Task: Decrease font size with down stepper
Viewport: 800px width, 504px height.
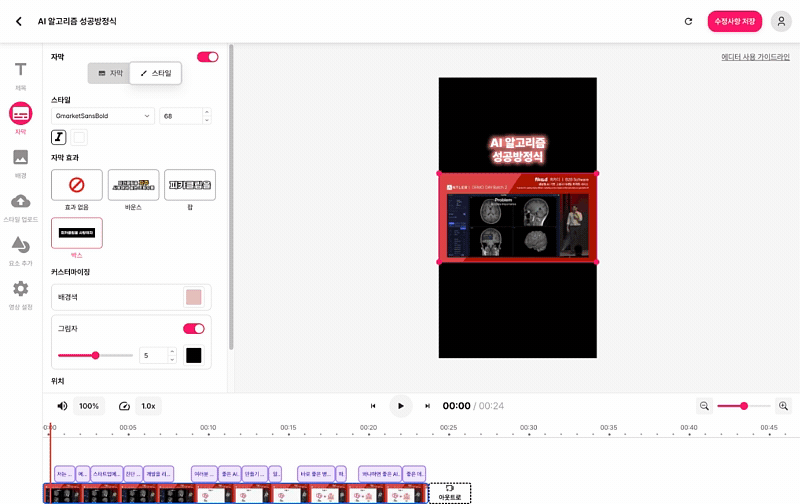Action: (x=207, y=120)
